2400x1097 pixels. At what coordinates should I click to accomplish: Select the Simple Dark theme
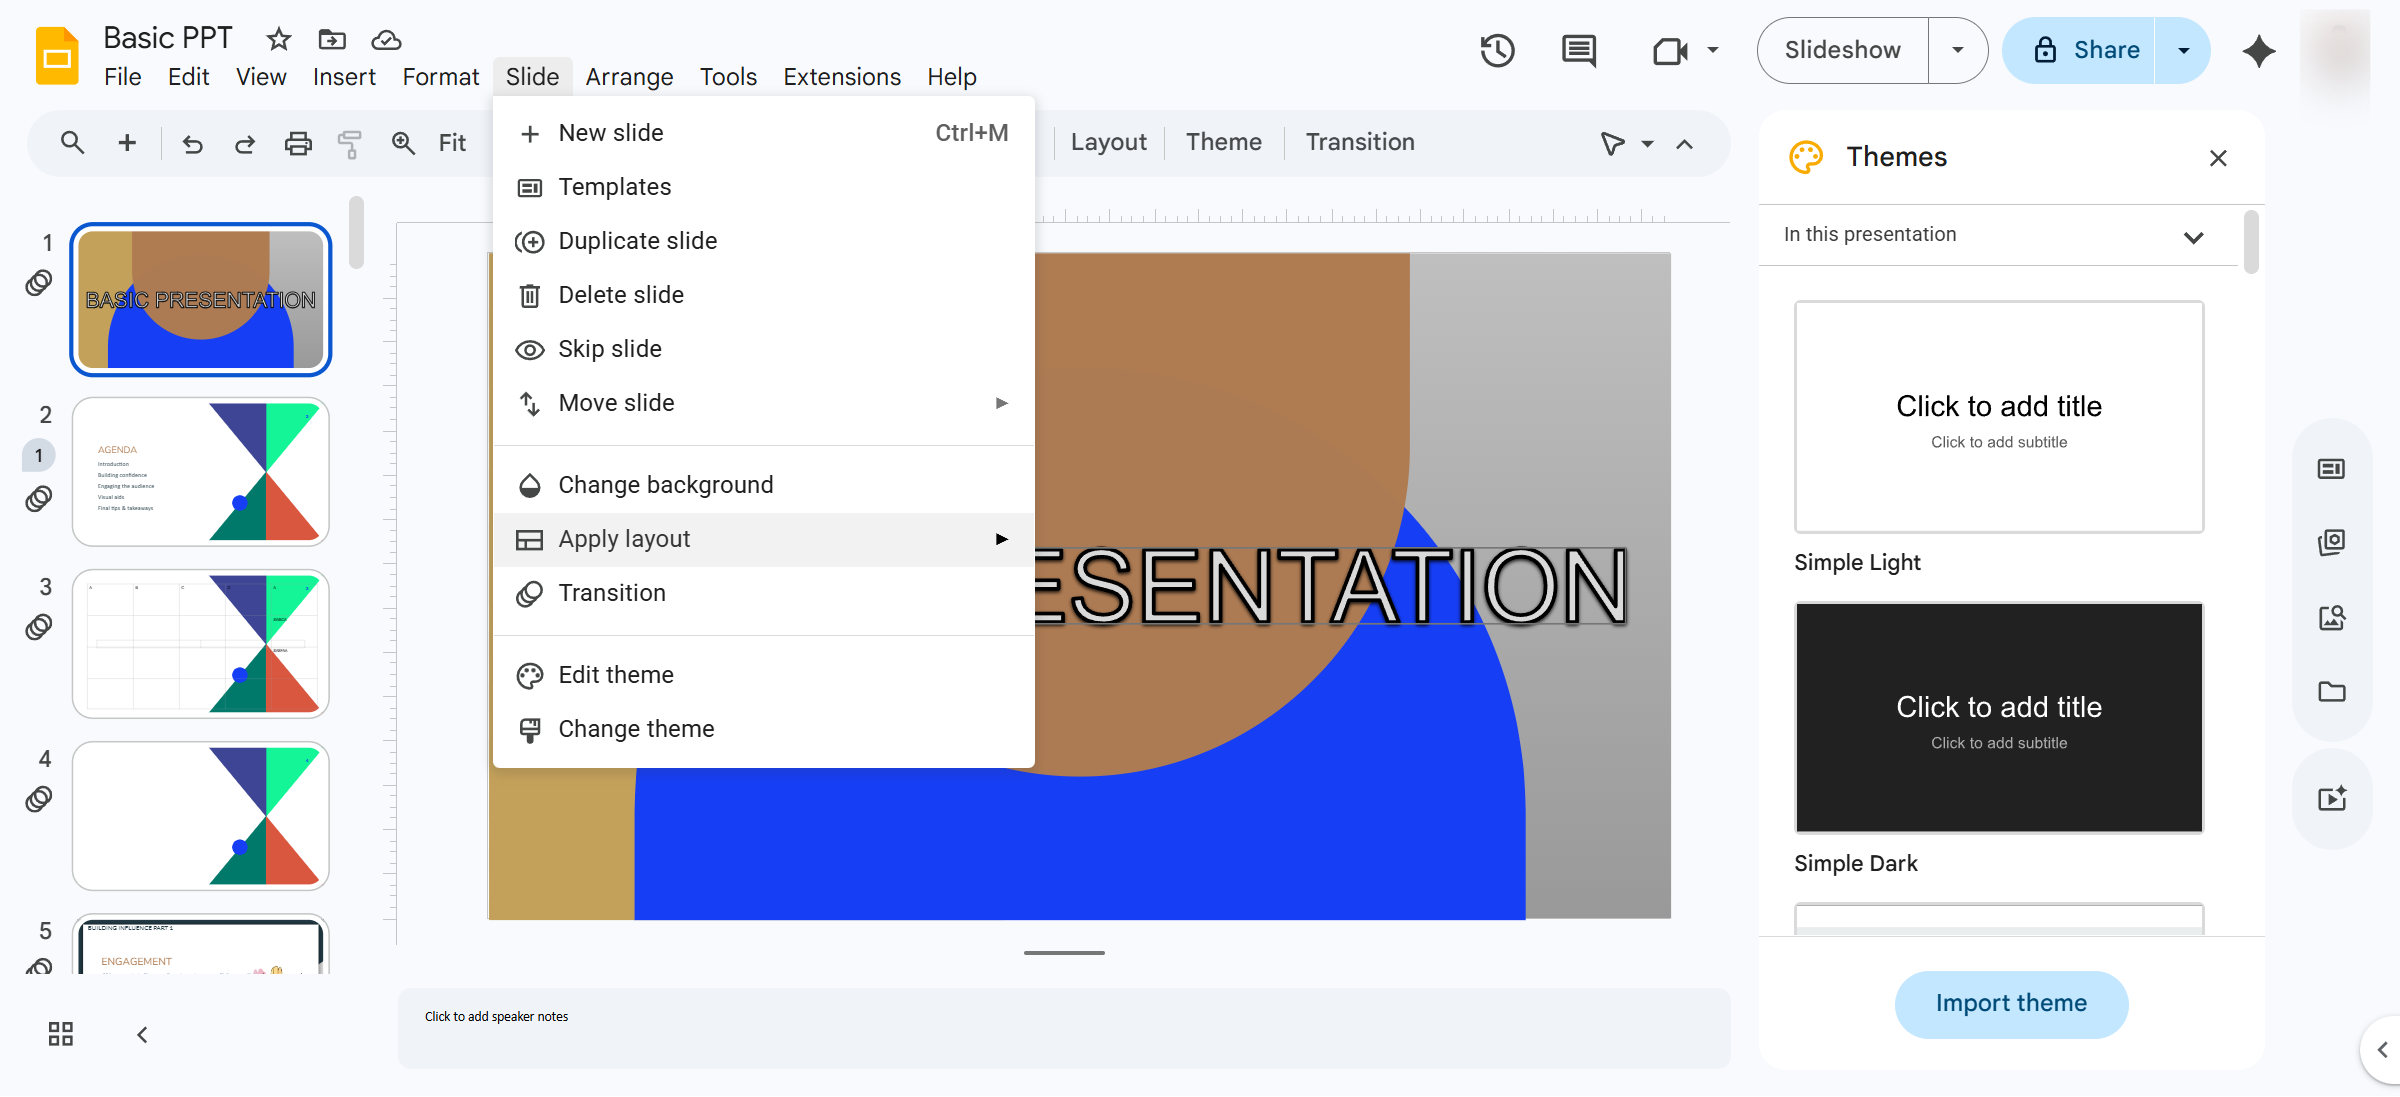1999,717
